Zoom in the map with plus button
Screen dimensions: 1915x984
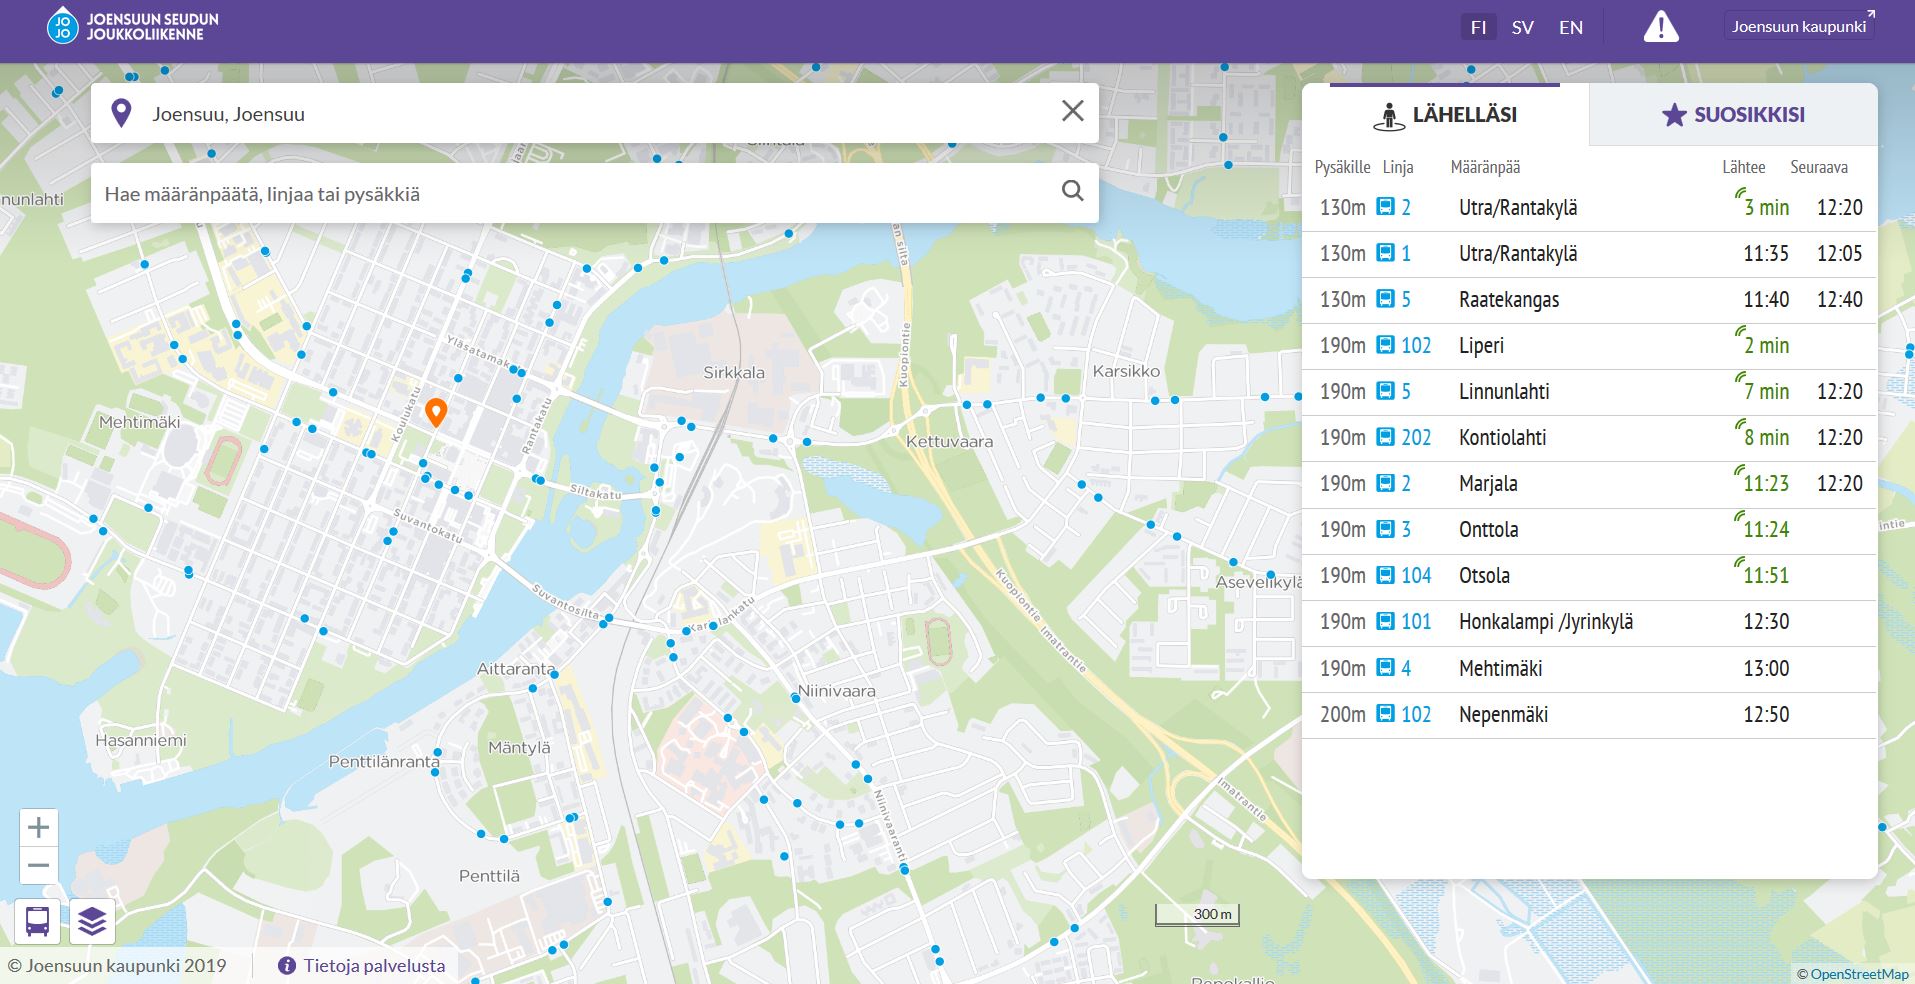[x=38, y=828]
